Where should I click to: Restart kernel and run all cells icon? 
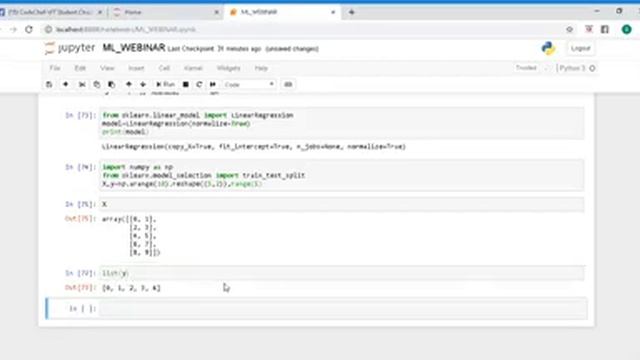point(213,84)
